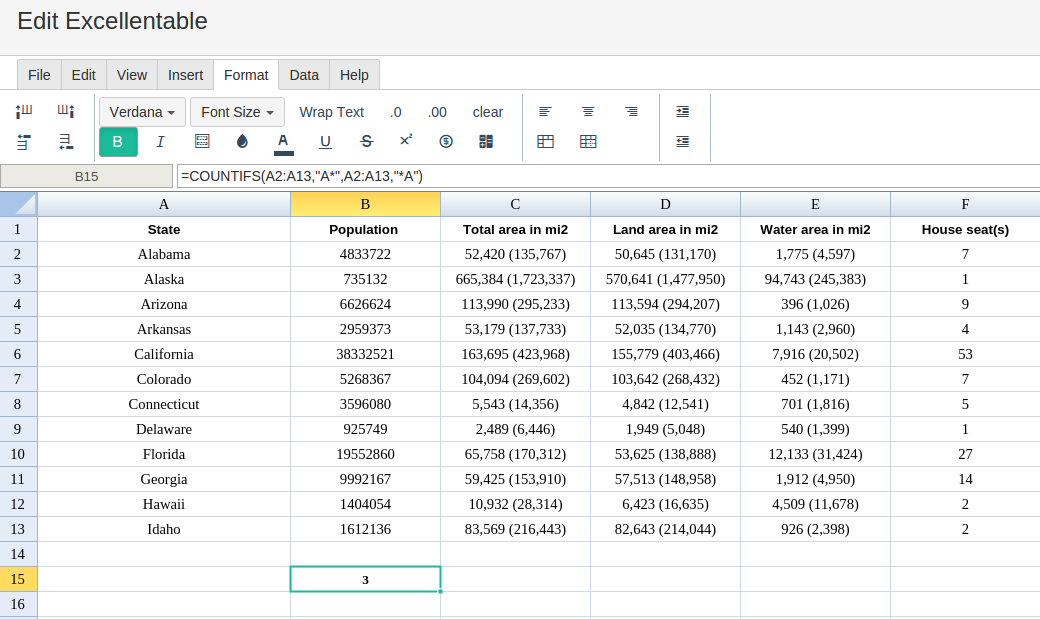Image resolution: width=1040 pixels, height=619 pixels.
Task: Click the clear formatting button
Action: point(488,112)
